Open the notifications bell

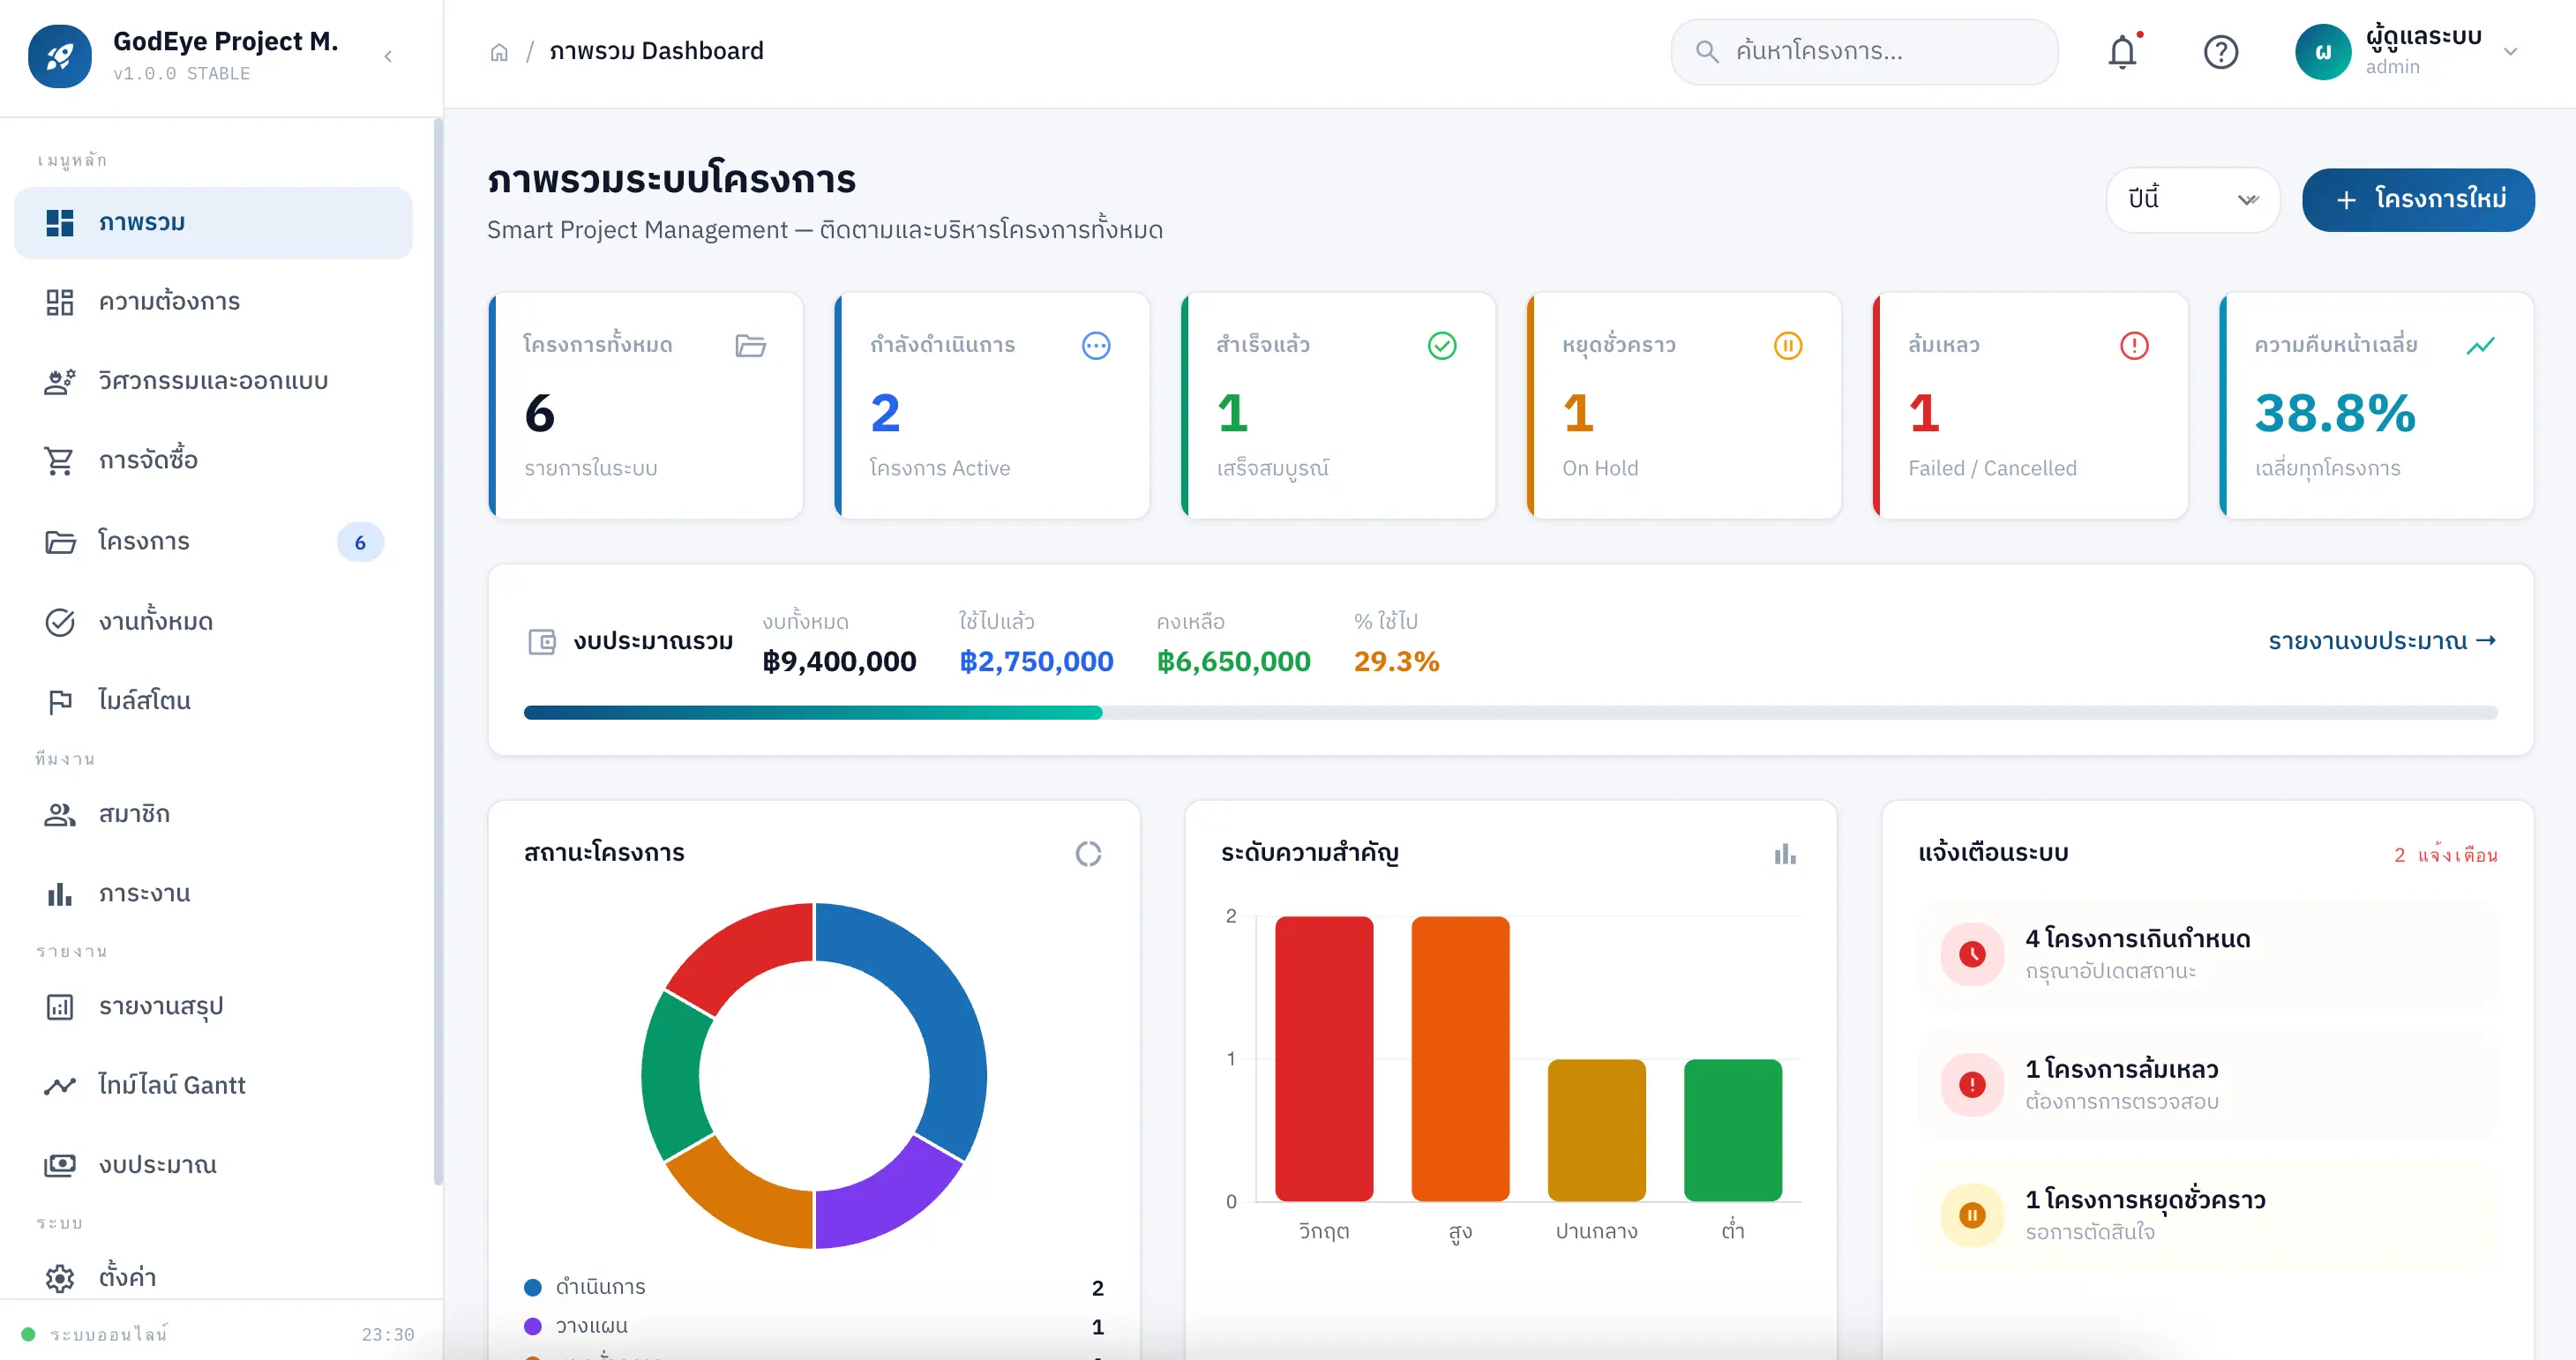coord(2122,52)
